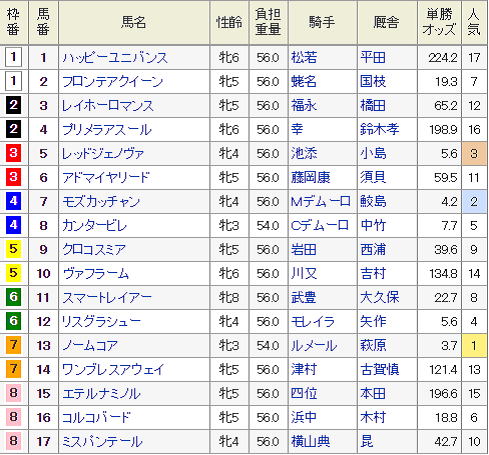Open jockey Mデムーロ page
Viewport: 489px width, 455px height.
coord(320,202)
